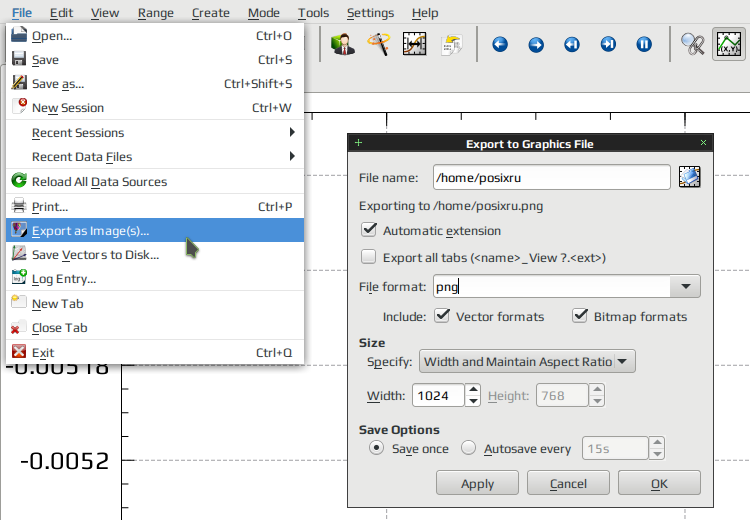Open the Change Data Sample Ranges icon
Image resolution: width=750 pixels, height=520 pixels.
414,44
